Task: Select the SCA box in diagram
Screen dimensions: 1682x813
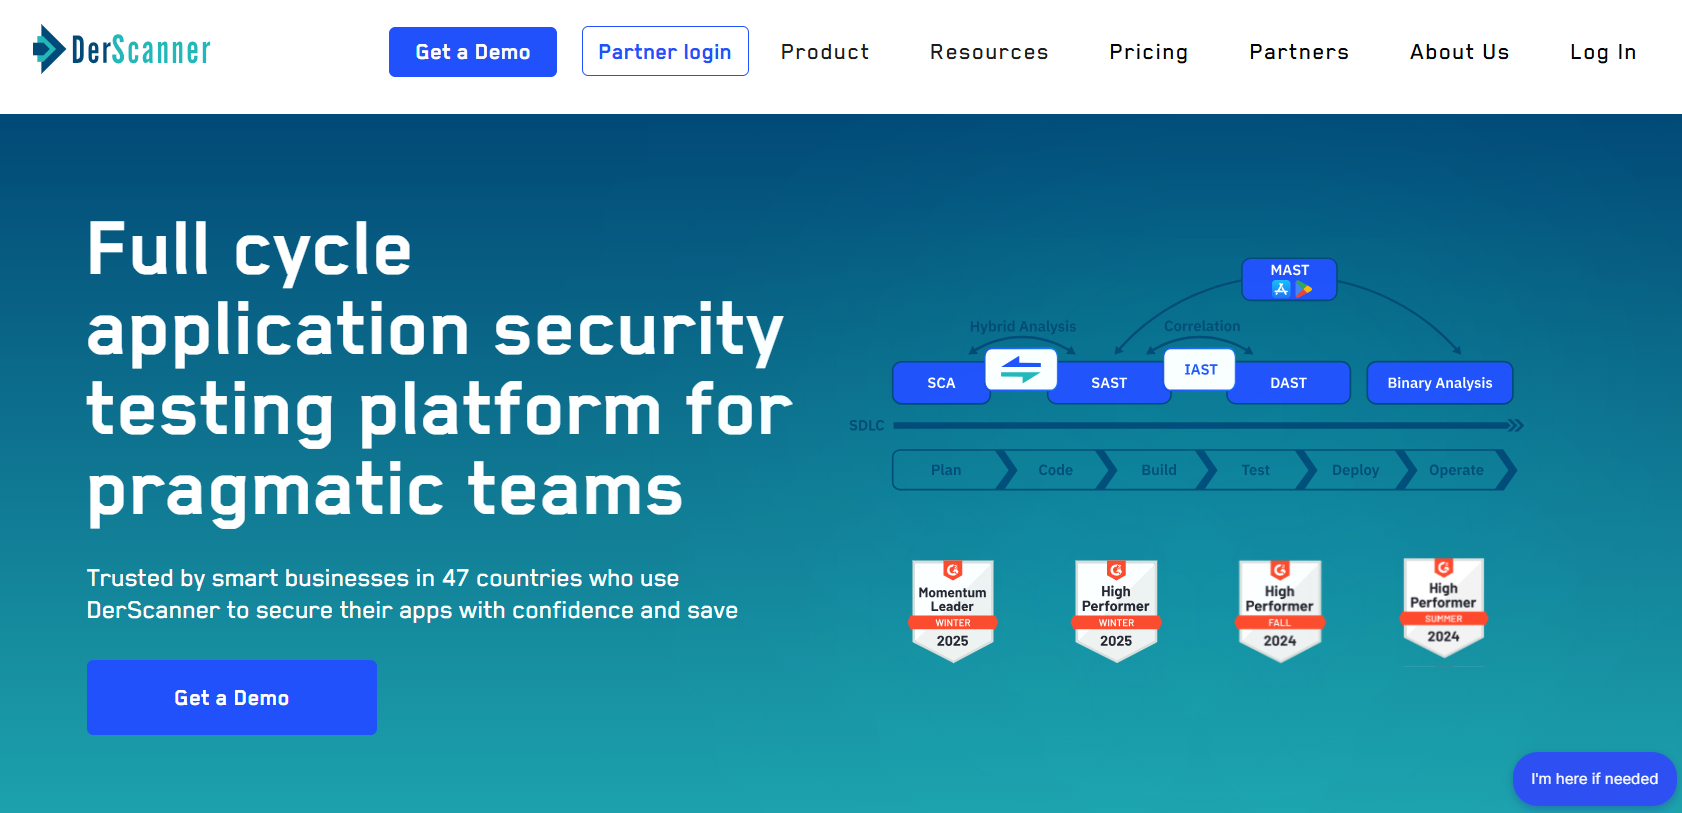Action: coord(940,383)
